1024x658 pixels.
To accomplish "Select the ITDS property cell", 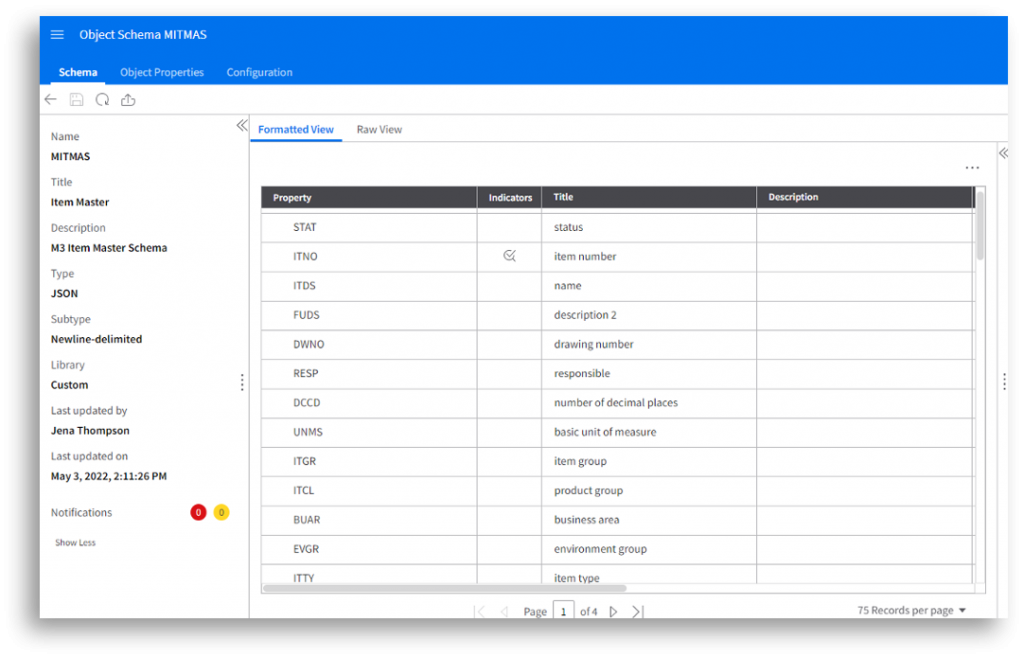I will 369,286.
